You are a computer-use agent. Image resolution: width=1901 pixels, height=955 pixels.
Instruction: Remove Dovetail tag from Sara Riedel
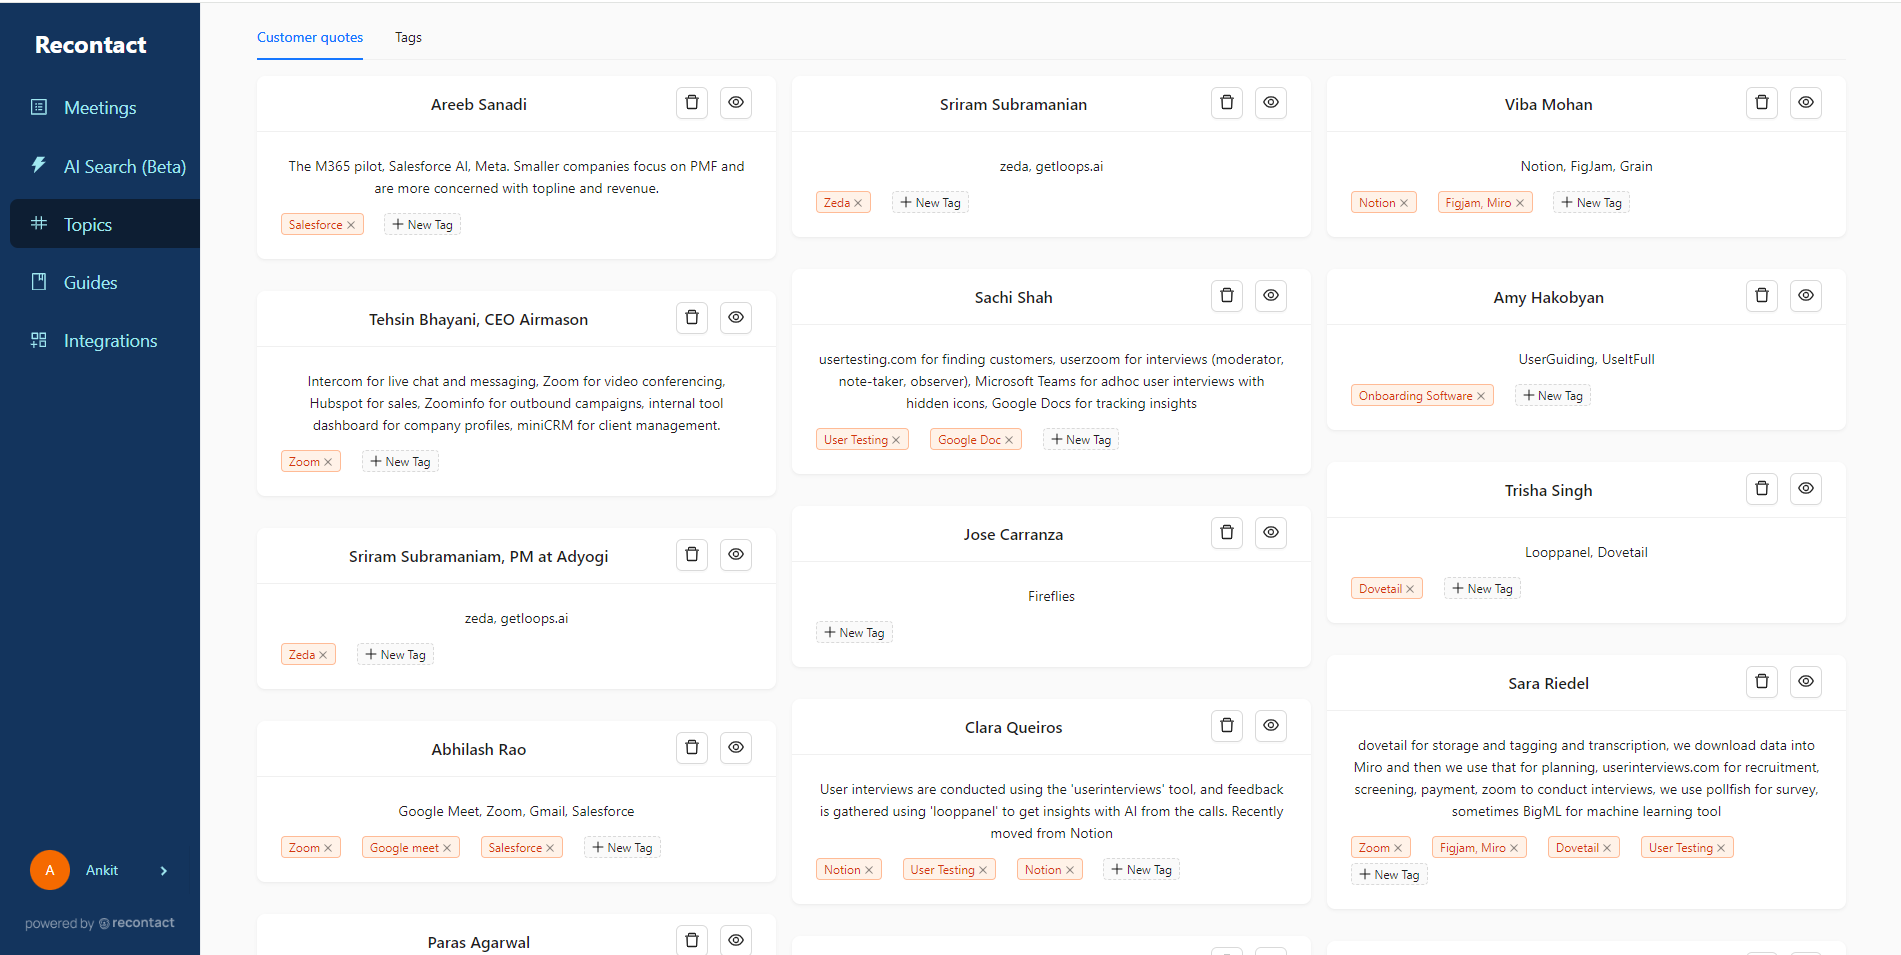pos(1607,848)
